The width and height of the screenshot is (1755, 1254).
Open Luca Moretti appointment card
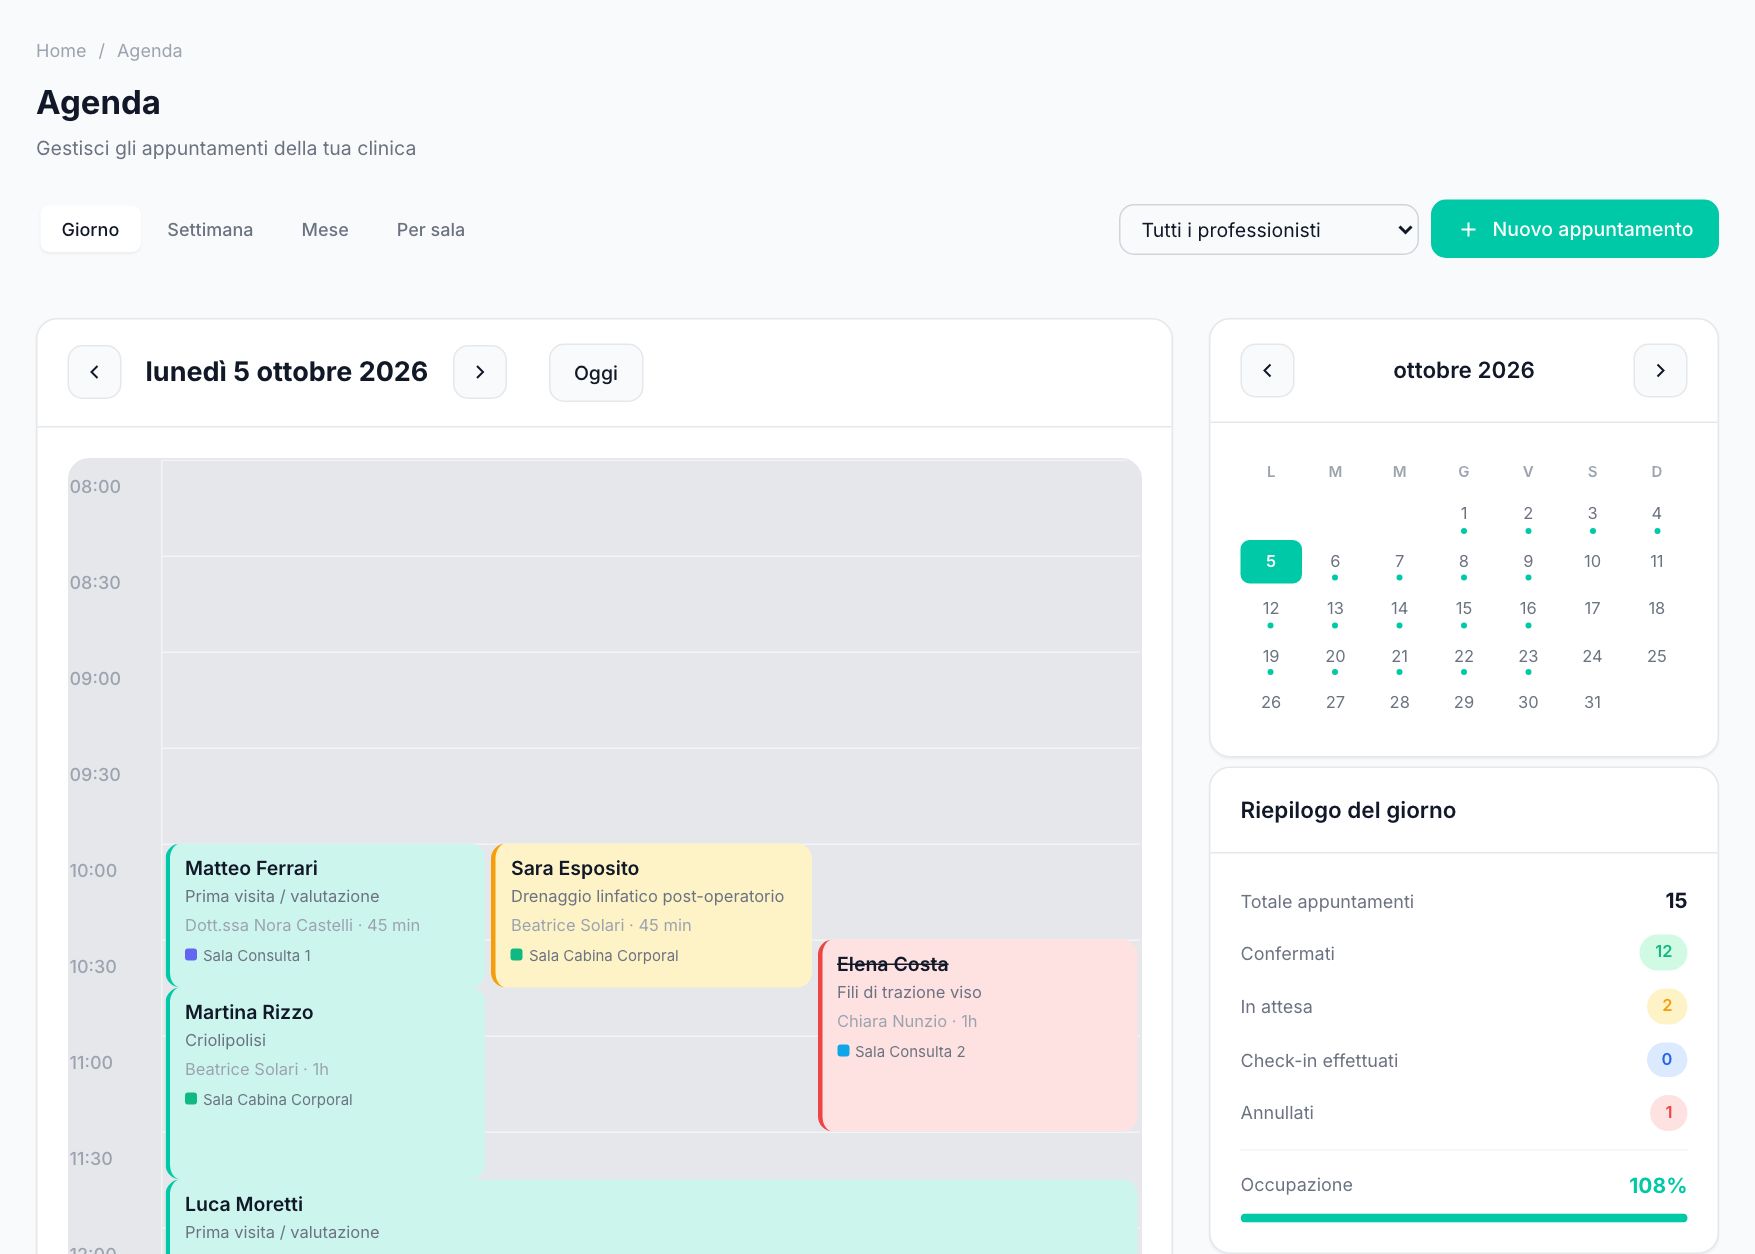(x=651, y=1217)
